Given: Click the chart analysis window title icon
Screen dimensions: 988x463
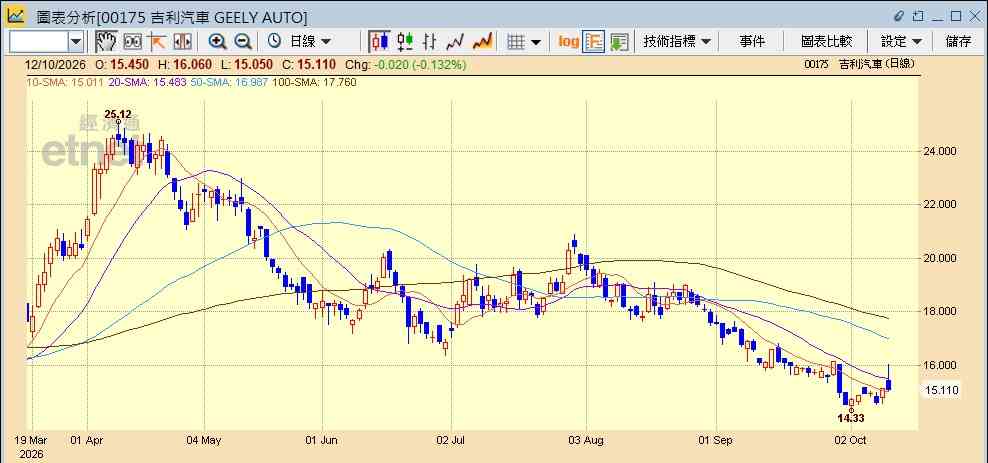Looking at the screenshot, I should 16,15.
